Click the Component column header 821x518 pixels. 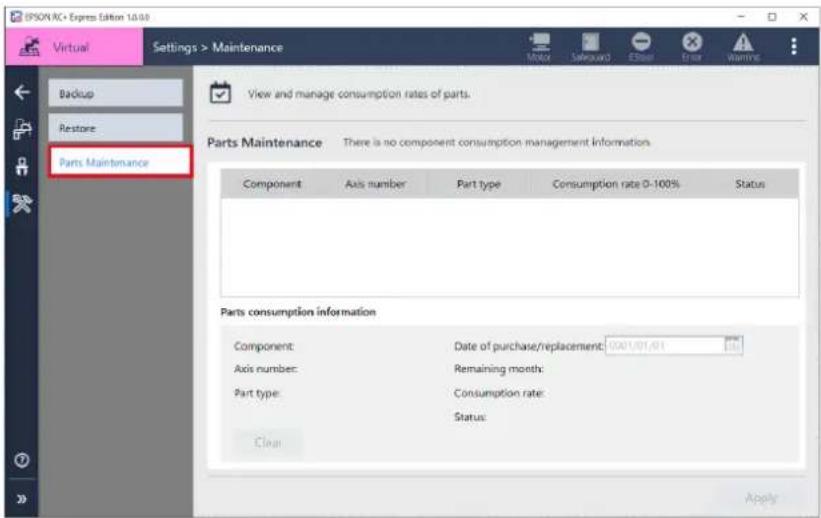(272, 184)
